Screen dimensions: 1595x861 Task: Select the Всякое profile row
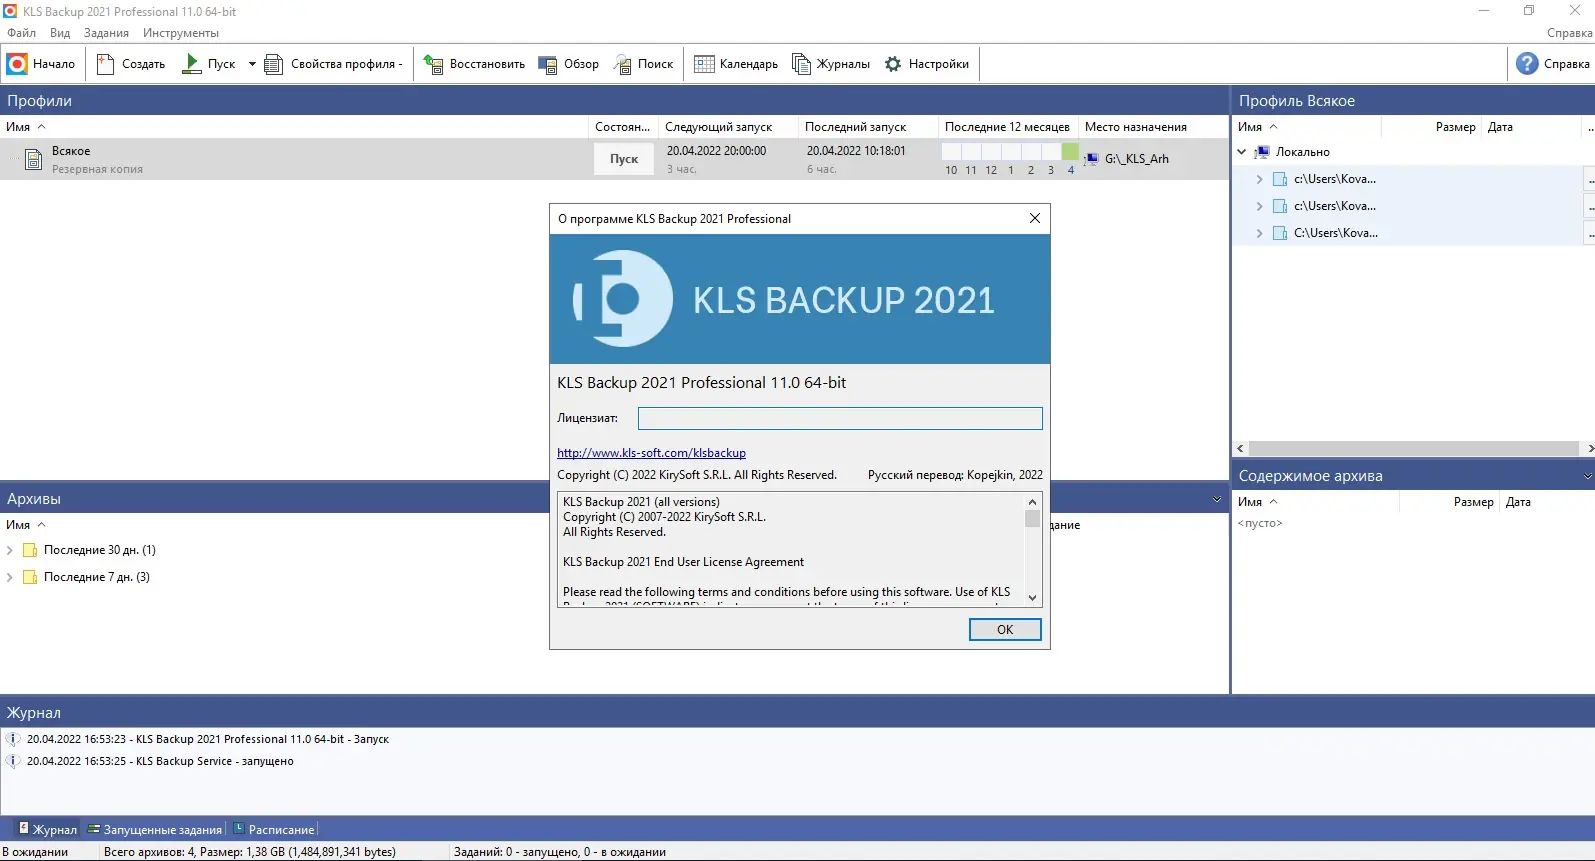[614, 159]
